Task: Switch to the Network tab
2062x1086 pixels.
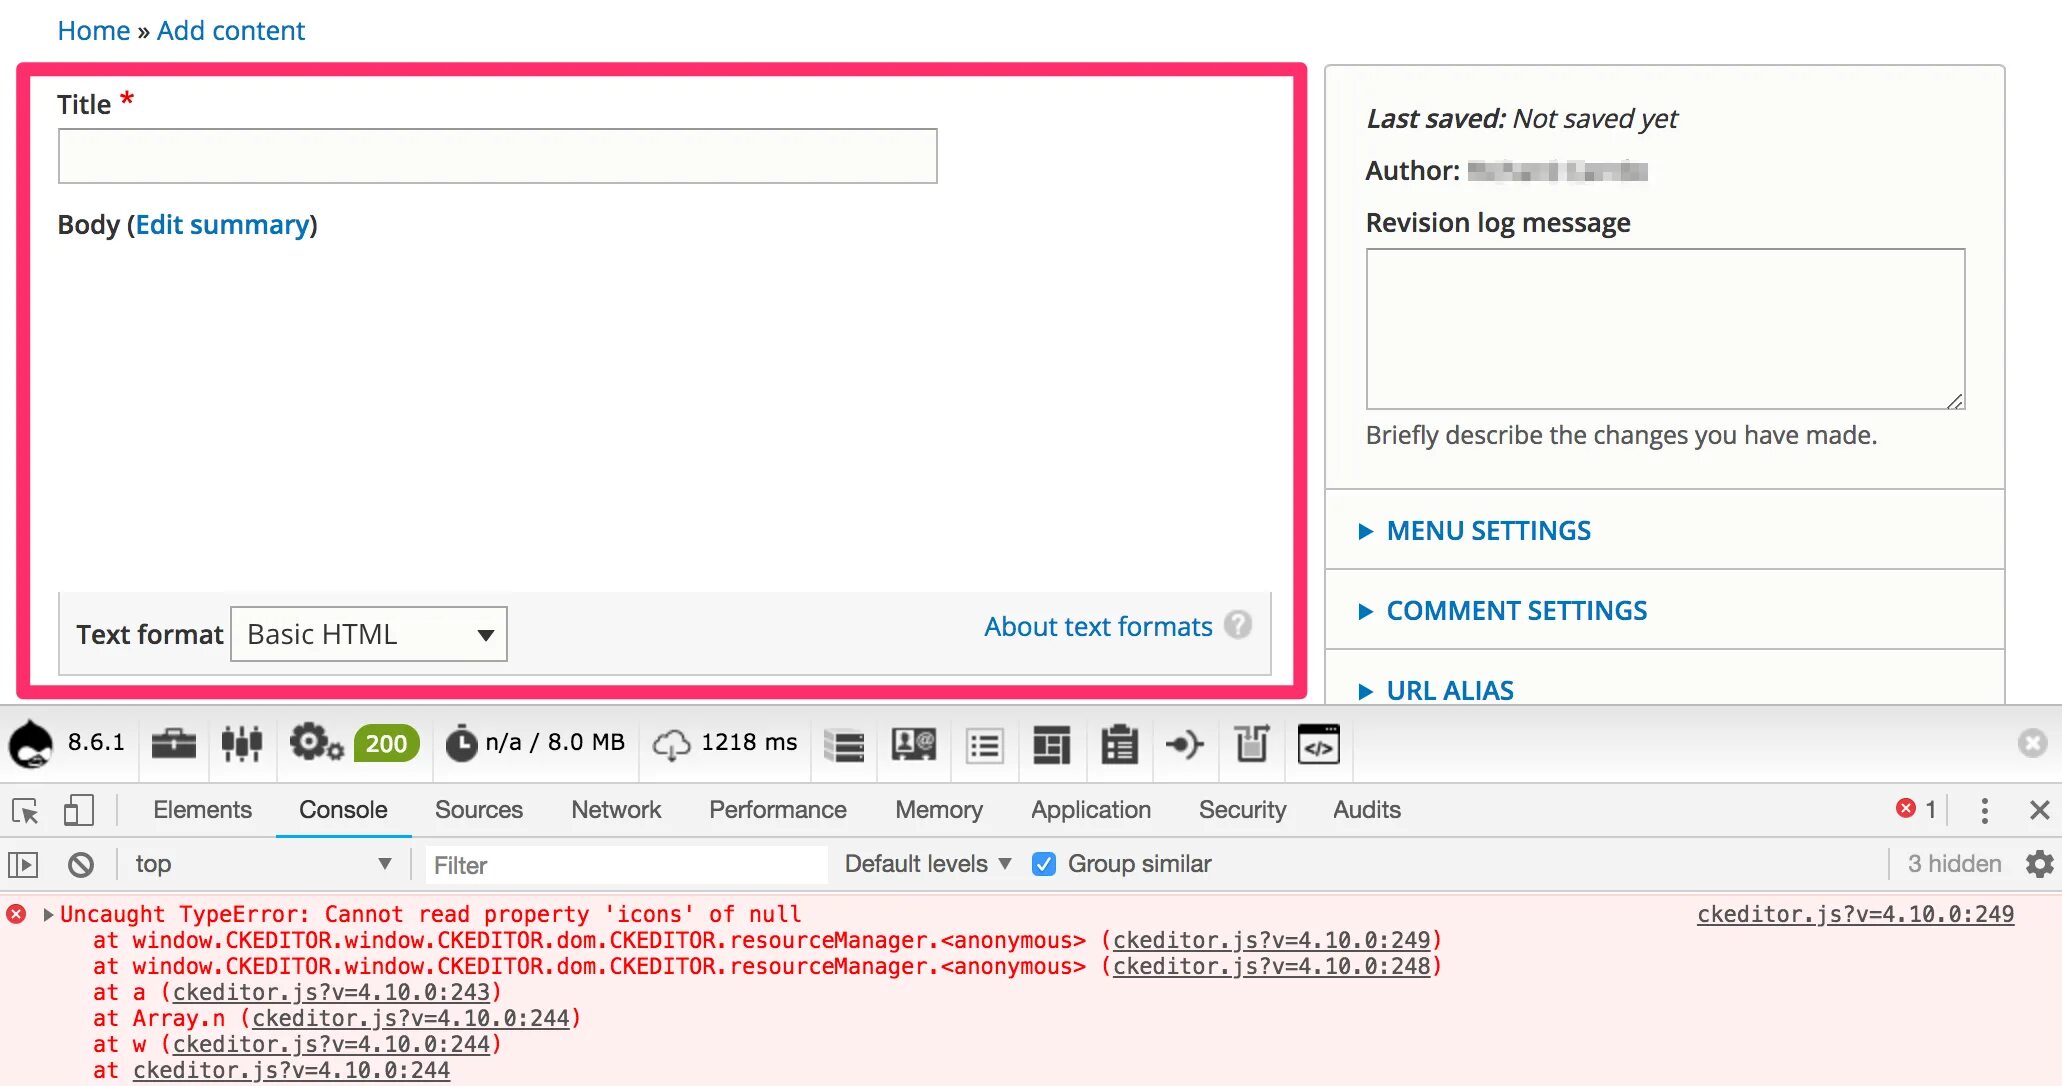Action: [x=616, y=810]
